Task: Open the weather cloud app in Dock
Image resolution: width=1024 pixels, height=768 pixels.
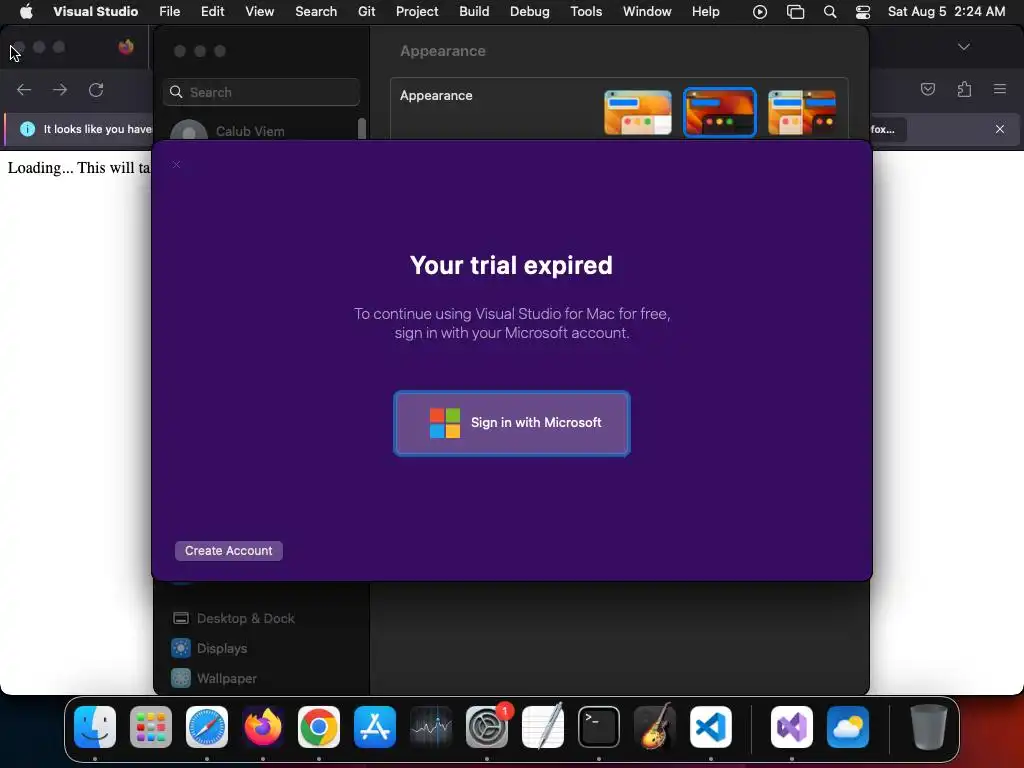Action: coord(848,727)
